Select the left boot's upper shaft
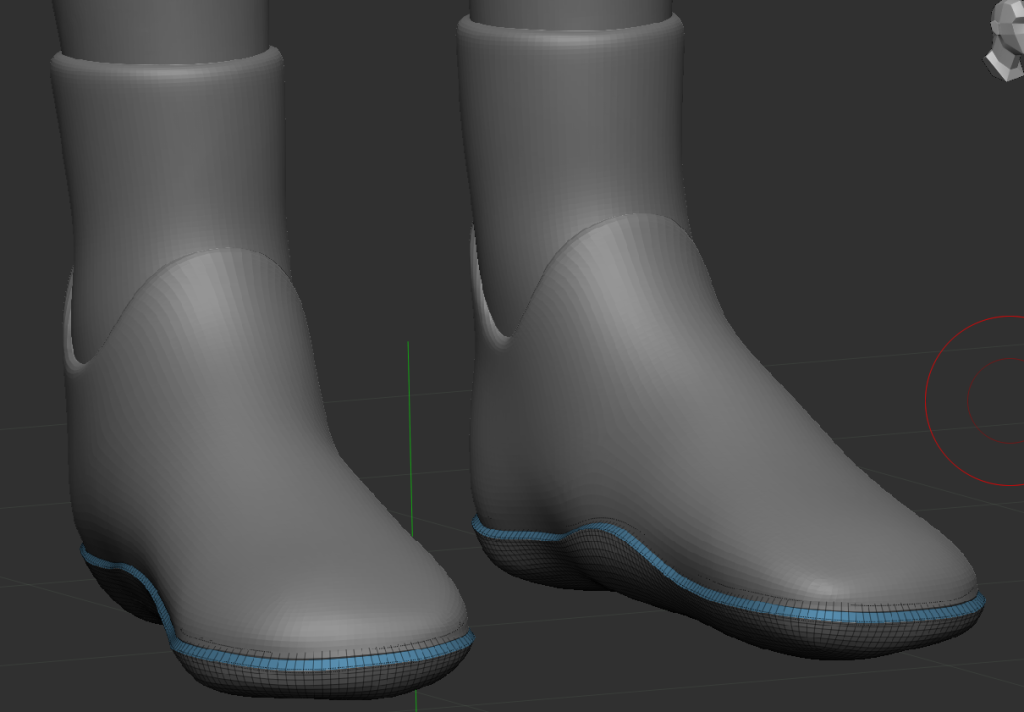Screen dimensions: 1024x712 tap(170, 160)
